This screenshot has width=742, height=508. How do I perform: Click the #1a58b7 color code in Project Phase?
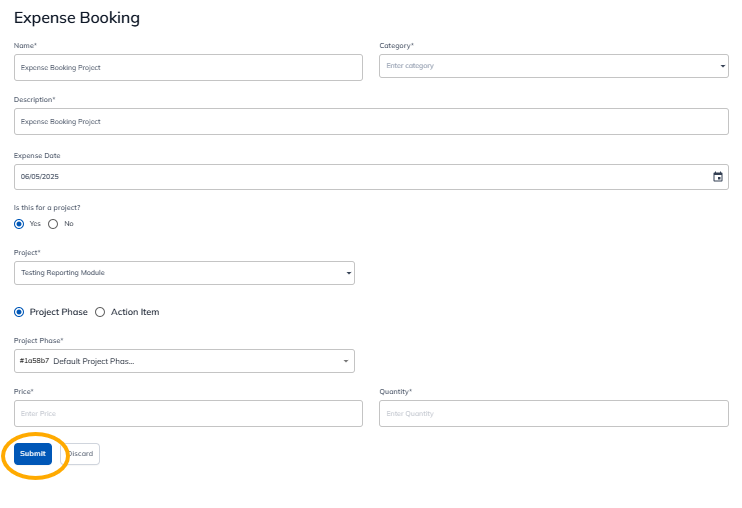pyautogui.click(x=34, y=361)
